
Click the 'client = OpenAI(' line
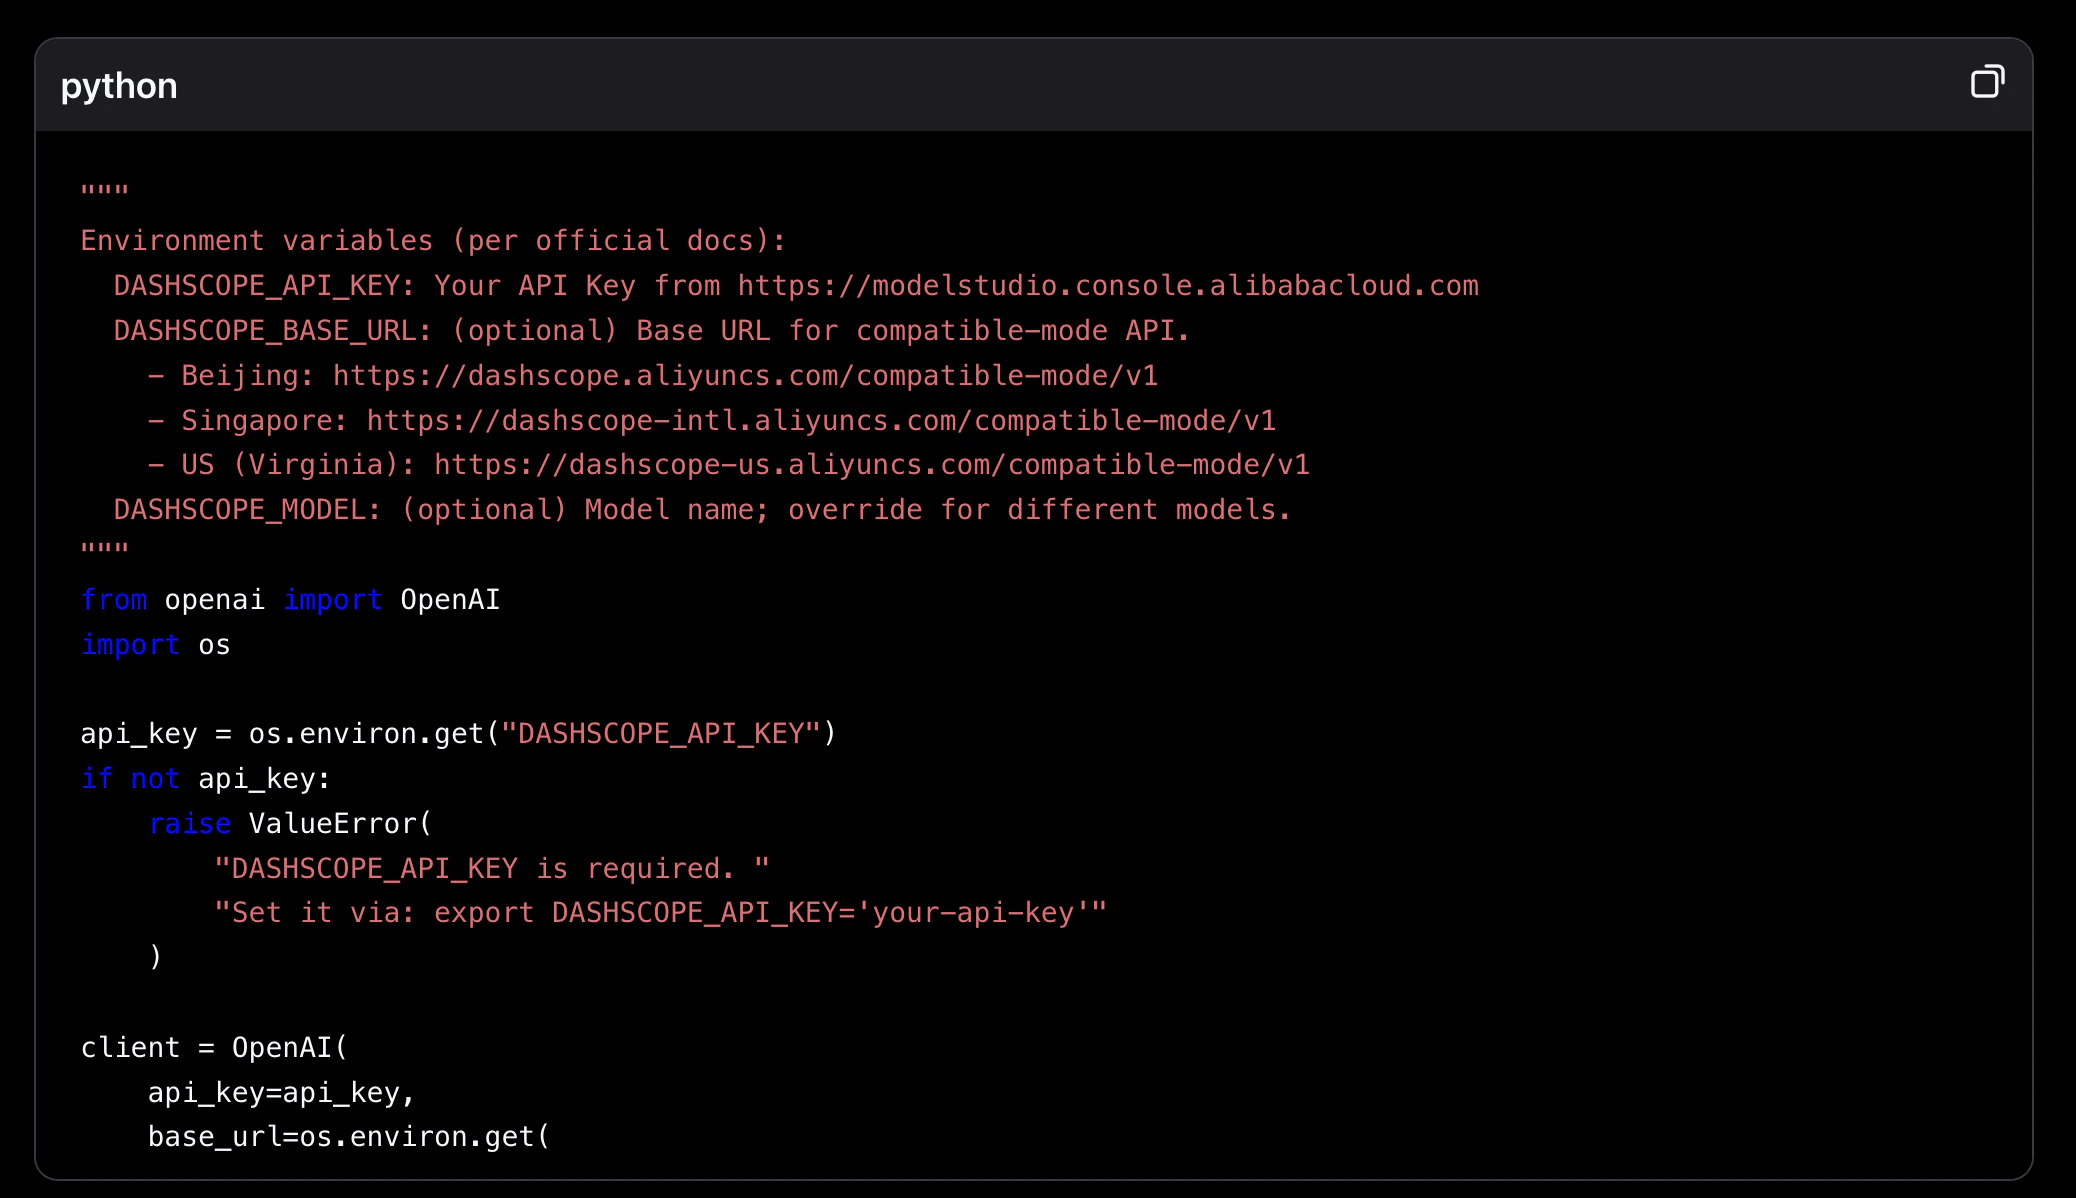tap(214, 1048)
